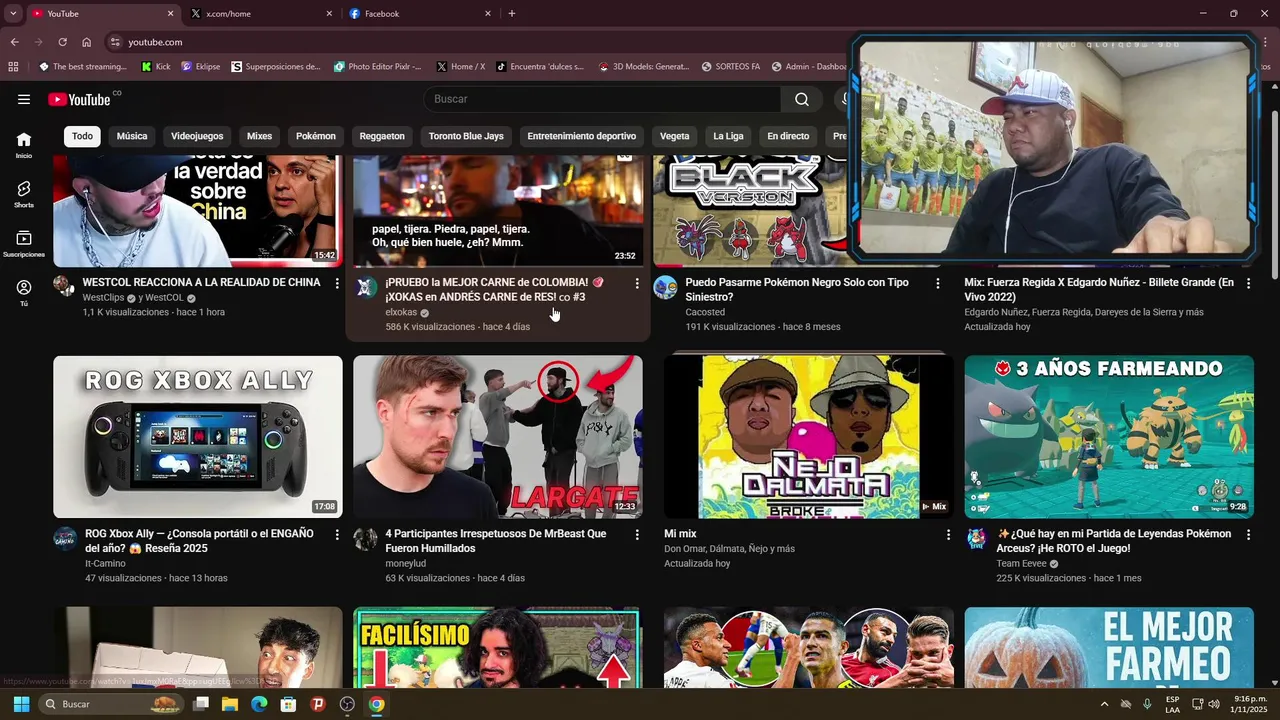1280x720 pixels.
Task: Open Suscripciones in the sidebar
Action: (x=24, y=244)
